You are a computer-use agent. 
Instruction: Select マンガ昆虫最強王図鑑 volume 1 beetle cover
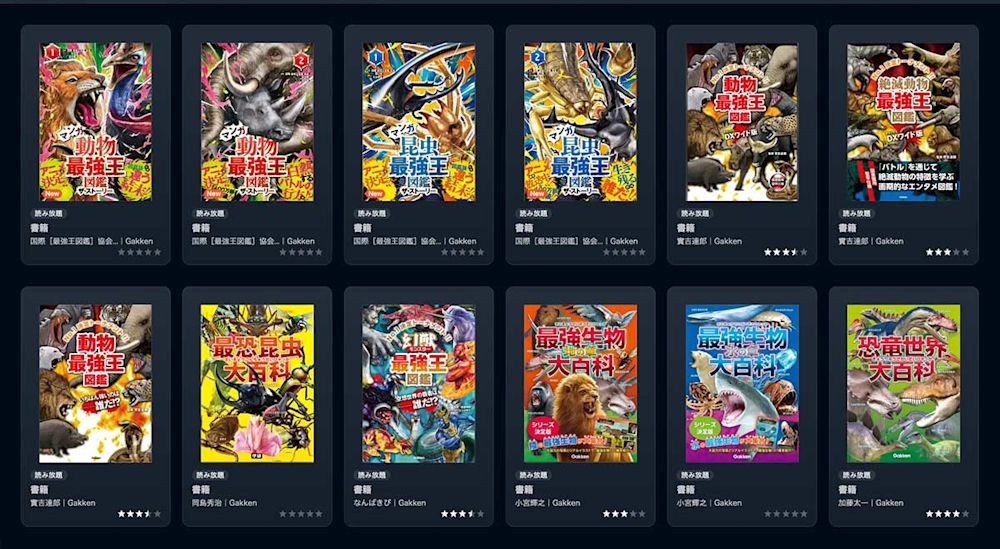[419, 122]
